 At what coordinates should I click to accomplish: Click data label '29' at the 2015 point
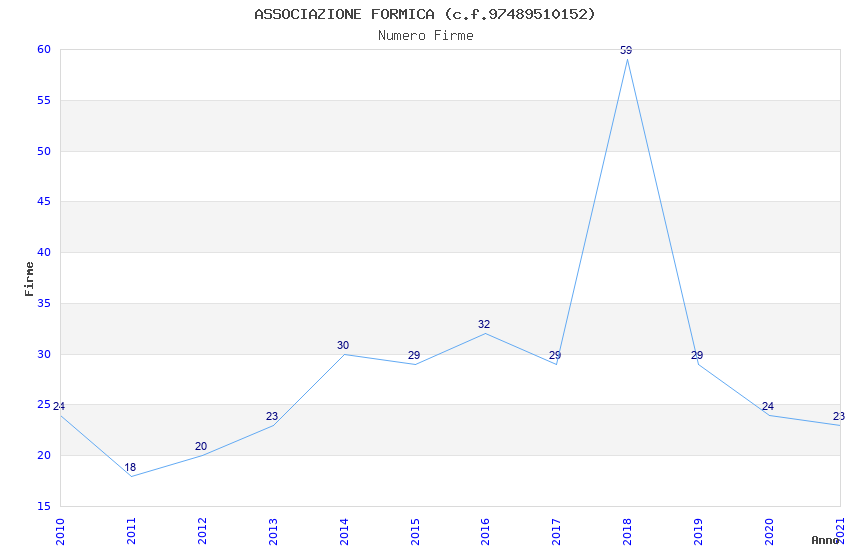point(414,355)
